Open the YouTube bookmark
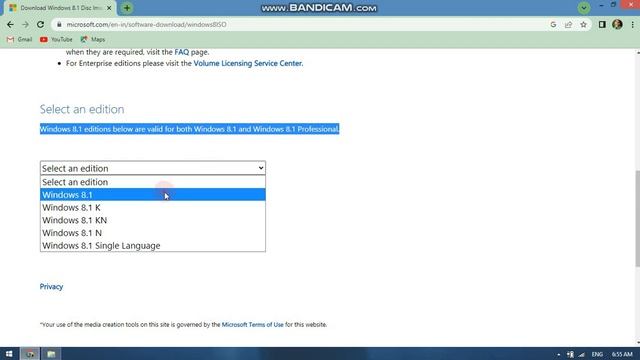This screenshot has width=640, height=360. pyautogui.click(x=56, y=39)
